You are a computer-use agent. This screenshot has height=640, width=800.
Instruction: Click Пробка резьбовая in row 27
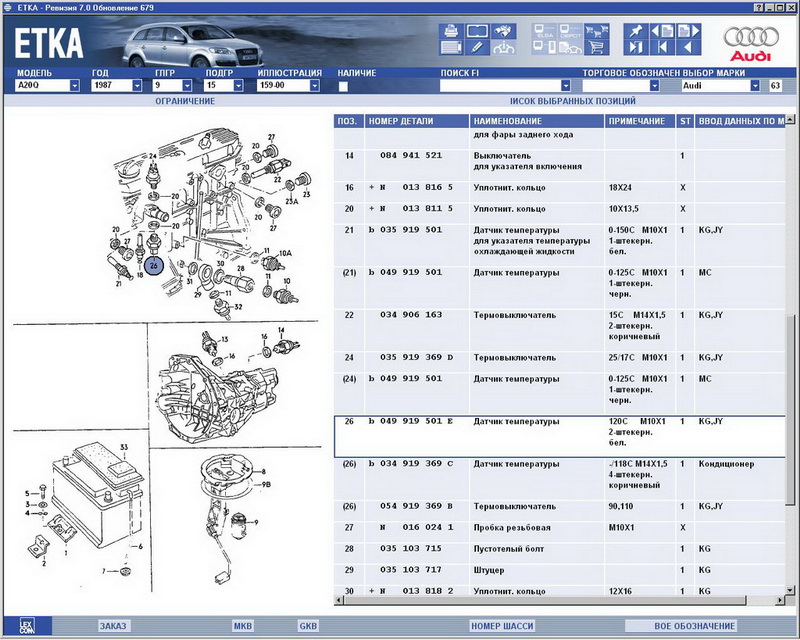[x=512, y=528]
